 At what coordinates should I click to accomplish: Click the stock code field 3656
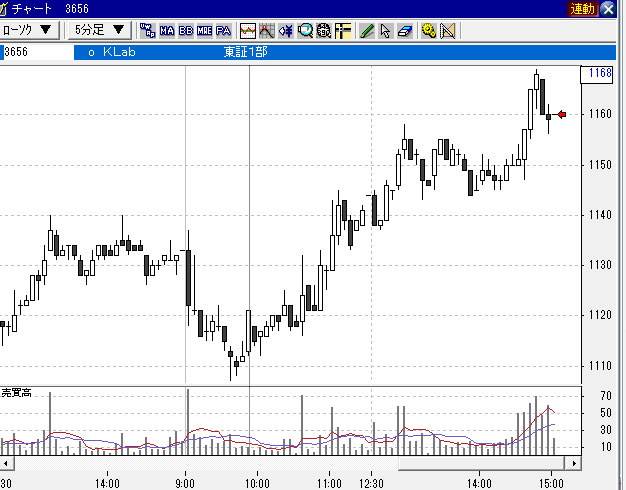pos(37,52)
